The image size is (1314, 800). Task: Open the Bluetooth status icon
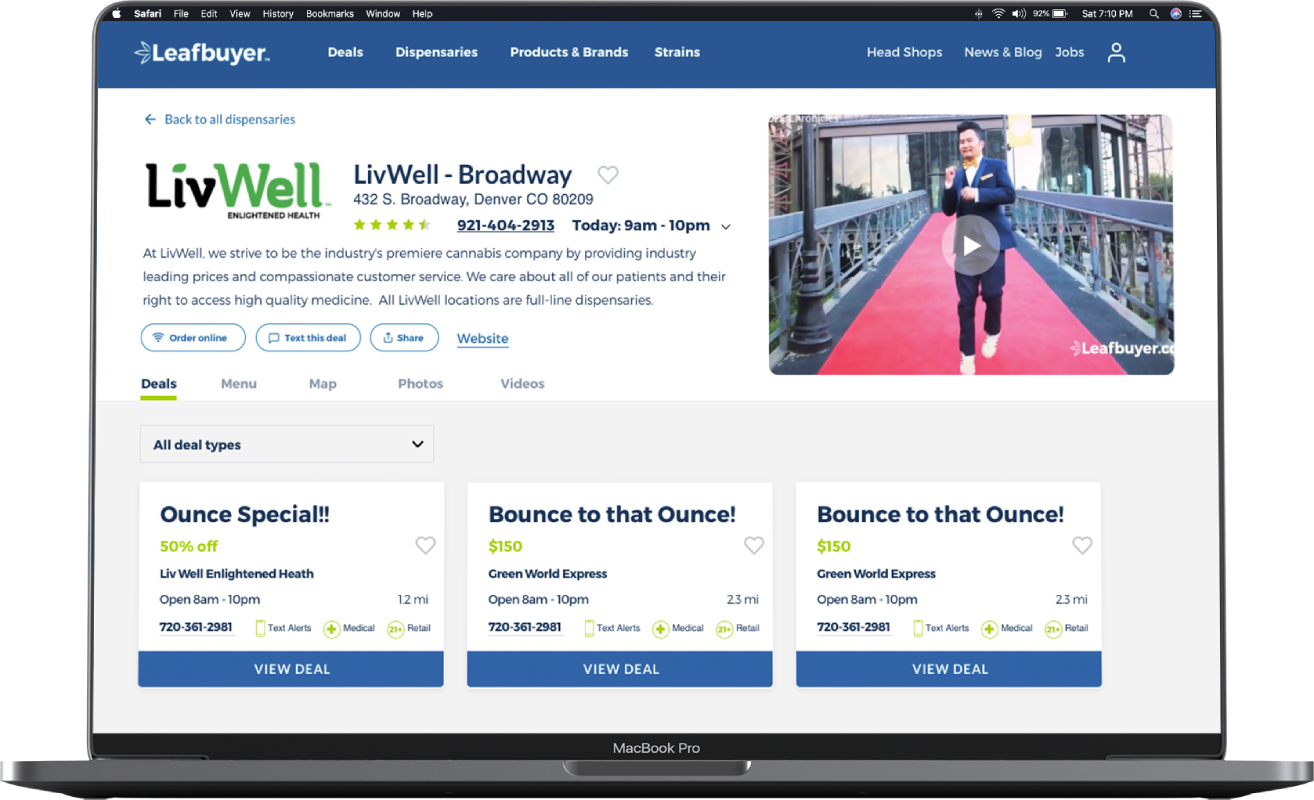[x=978, y=14]
